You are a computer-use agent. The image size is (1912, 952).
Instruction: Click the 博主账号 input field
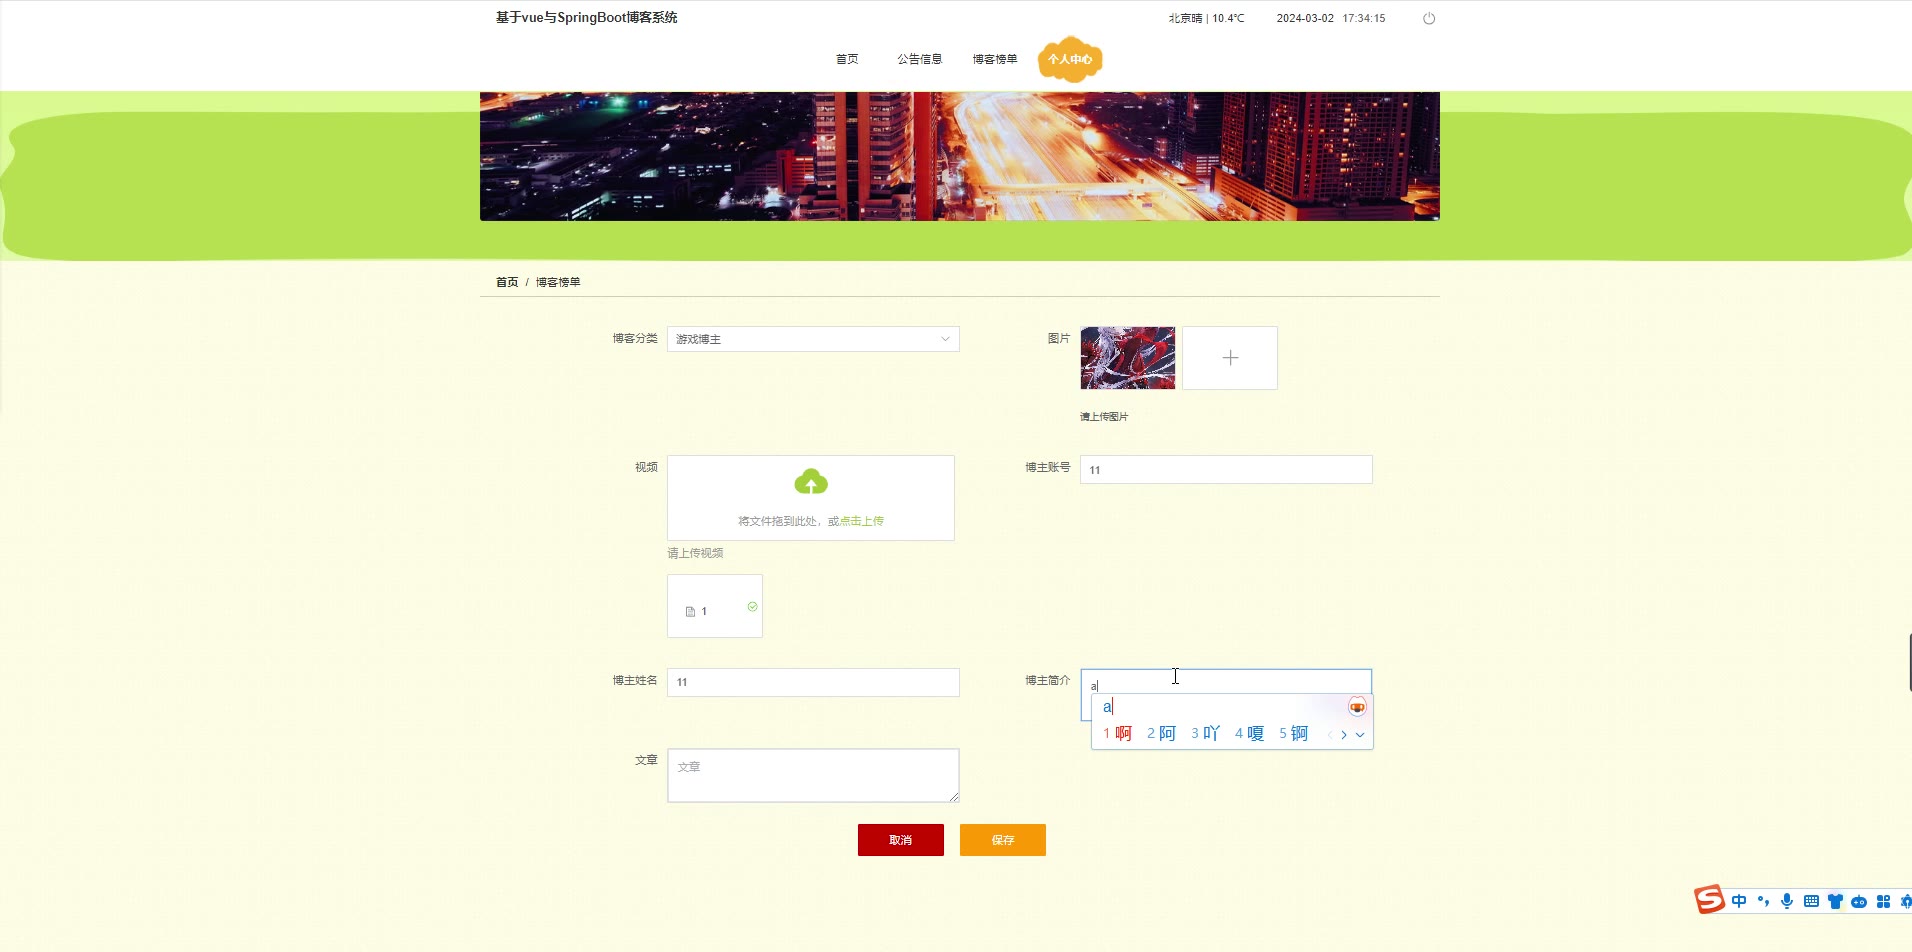pyautogui.click(x=1226, y=470)
